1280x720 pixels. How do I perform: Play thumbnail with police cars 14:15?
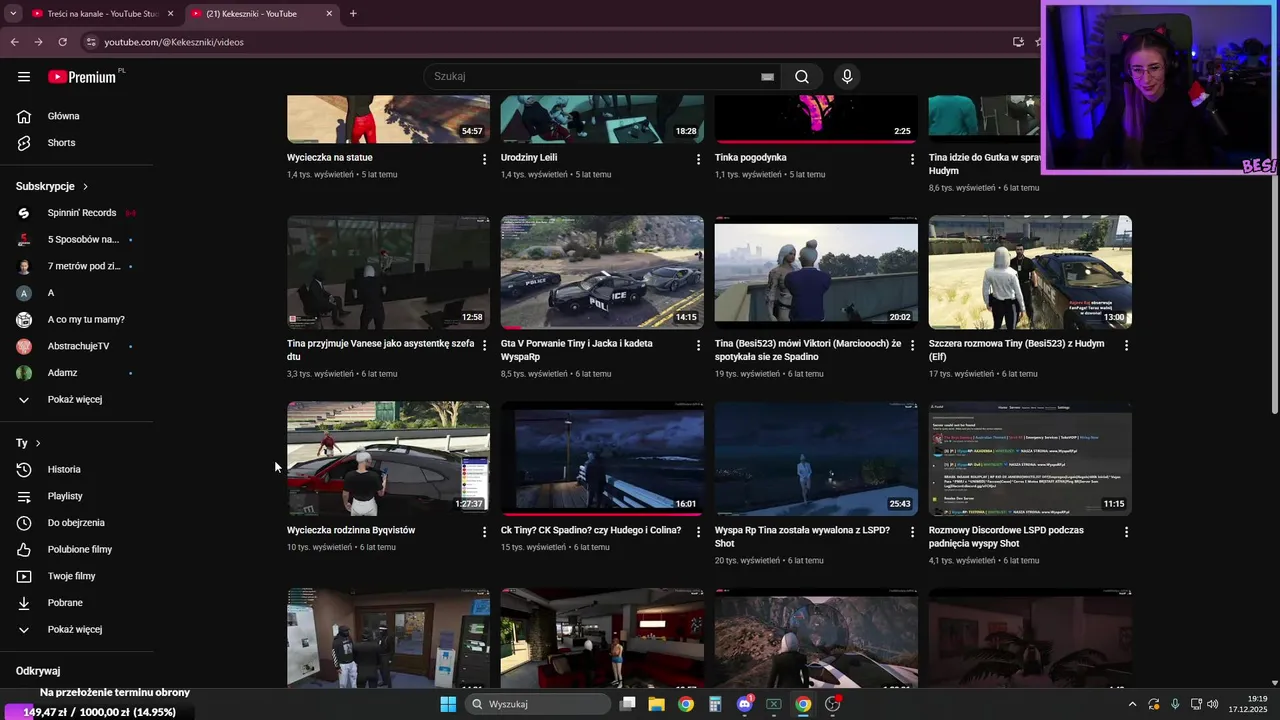(x=602, y=272)
